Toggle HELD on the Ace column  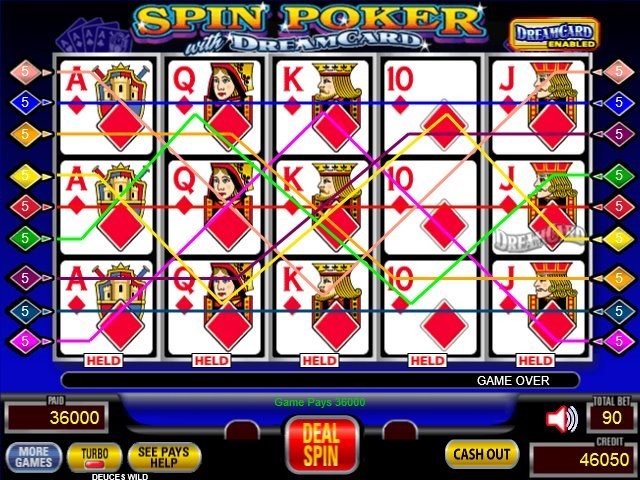click(x=104, y=360)
